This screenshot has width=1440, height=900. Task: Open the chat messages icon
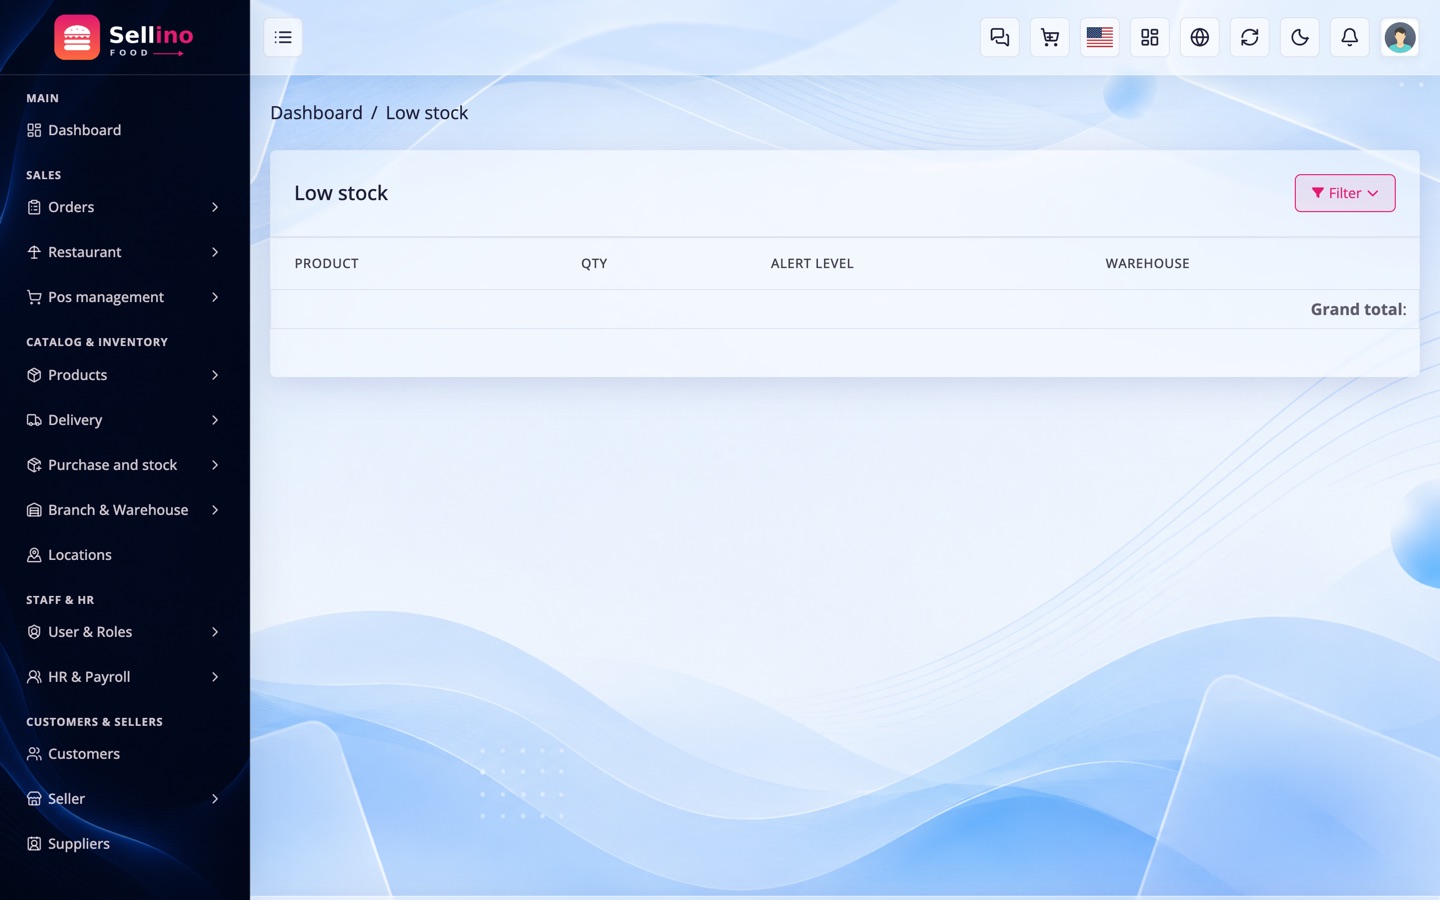coord(1000,38)
